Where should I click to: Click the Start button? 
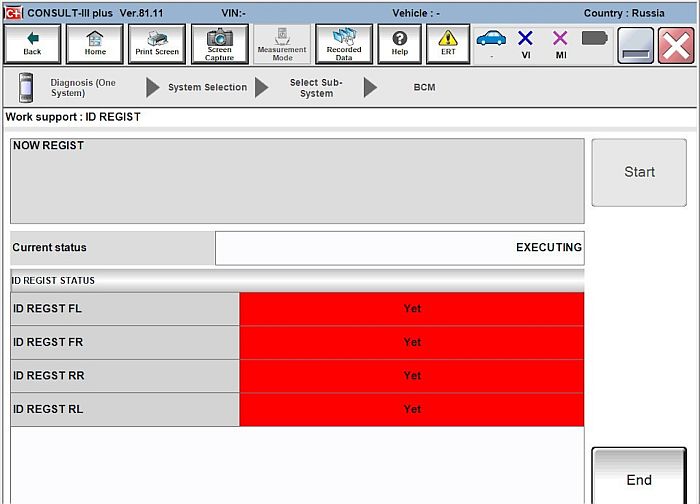coord(639,172)
